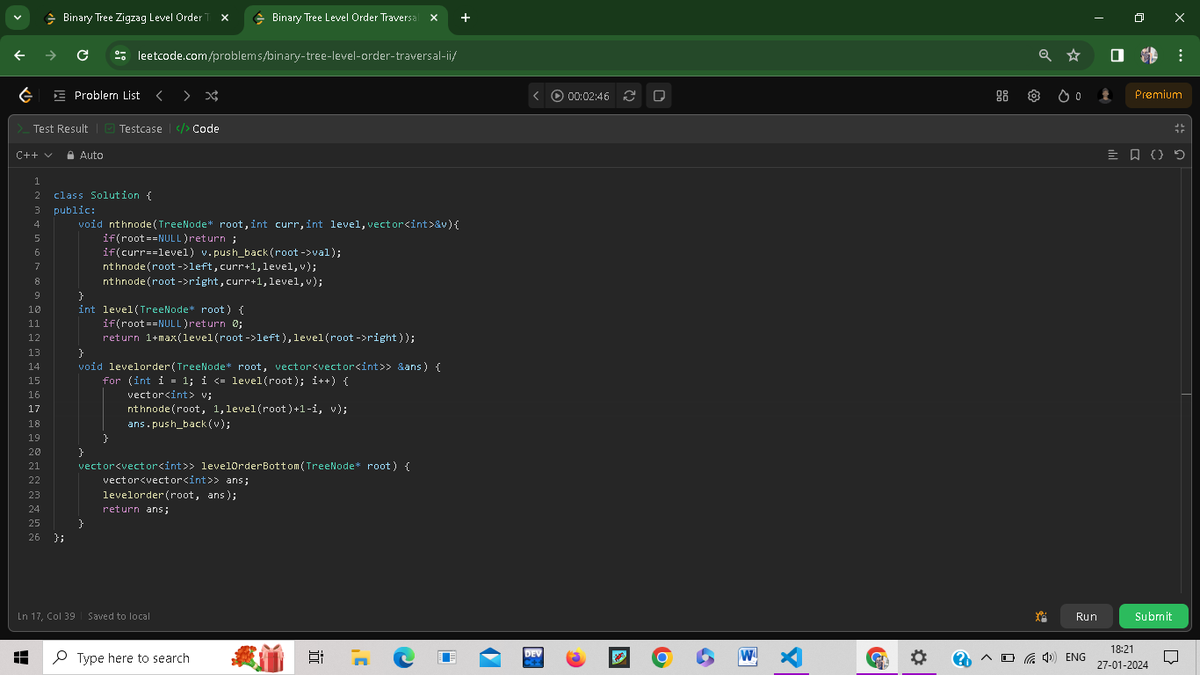Click the Premium button
The image size is (1200, 675).
[1158, 95]
